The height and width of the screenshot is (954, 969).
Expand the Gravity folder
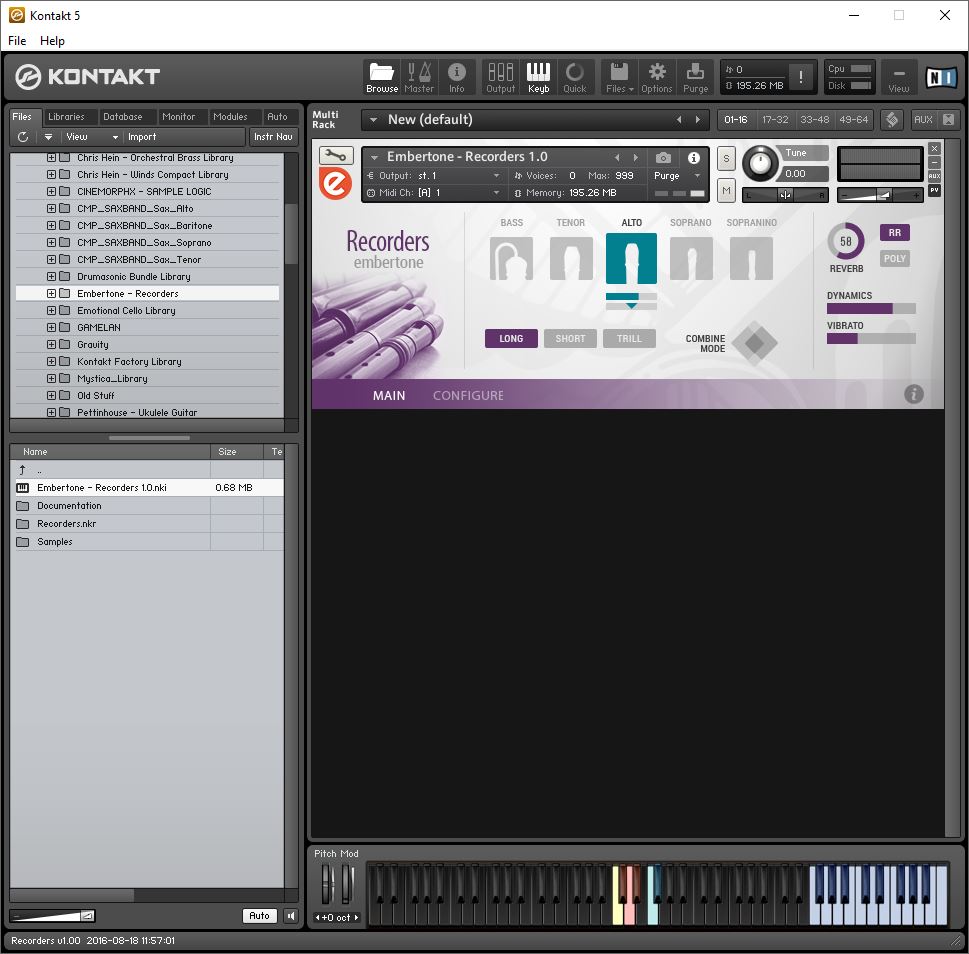click(x=51, y=344)
